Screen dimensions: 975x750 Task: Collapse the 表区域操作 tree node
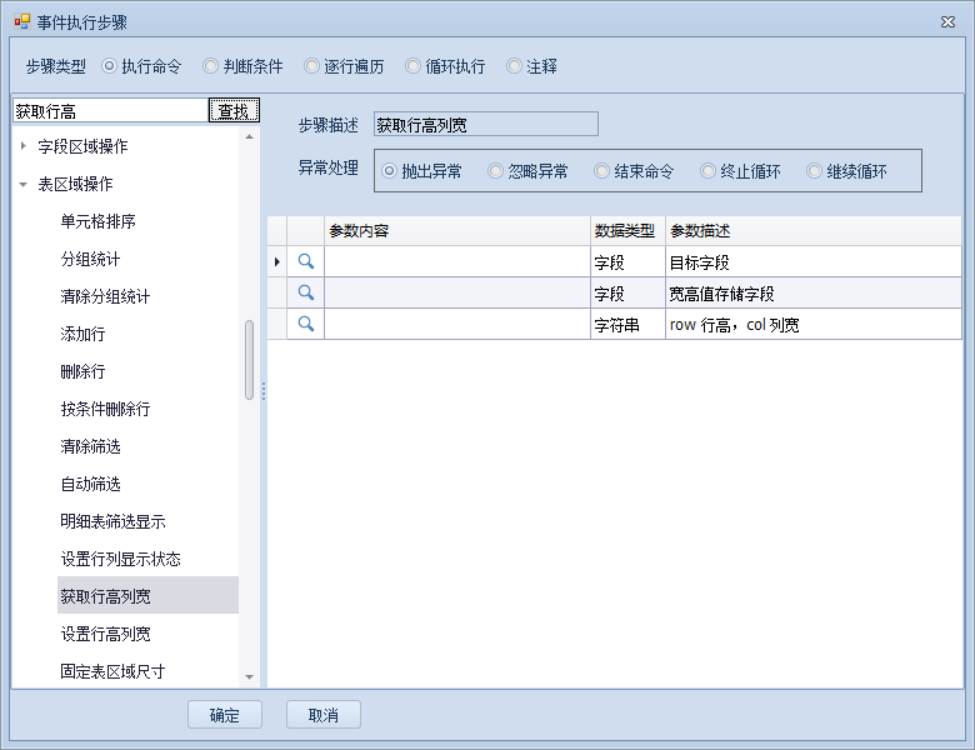[x=23, y=185]
